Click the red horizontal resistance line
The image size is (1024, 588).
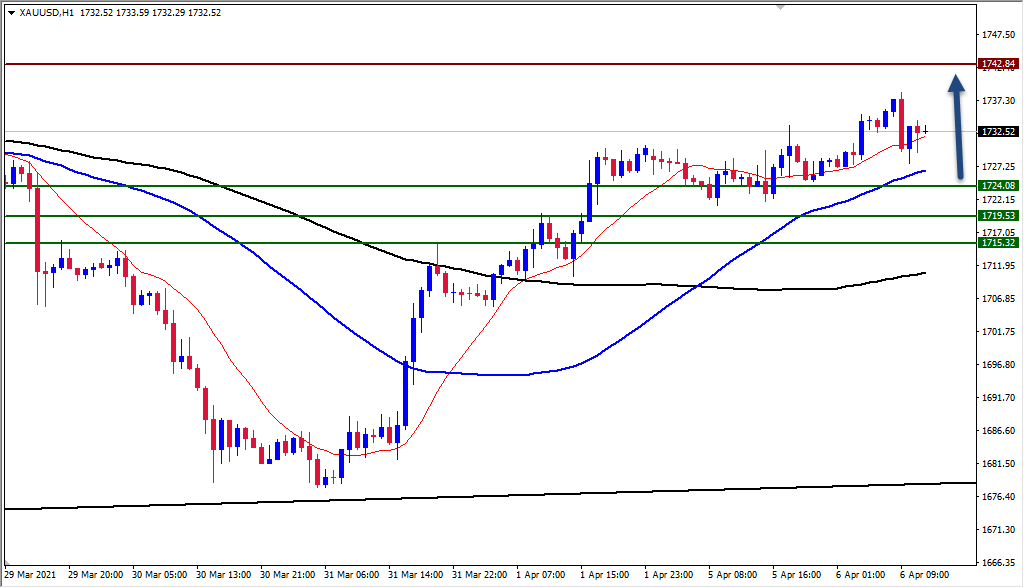tap(490, 64)
